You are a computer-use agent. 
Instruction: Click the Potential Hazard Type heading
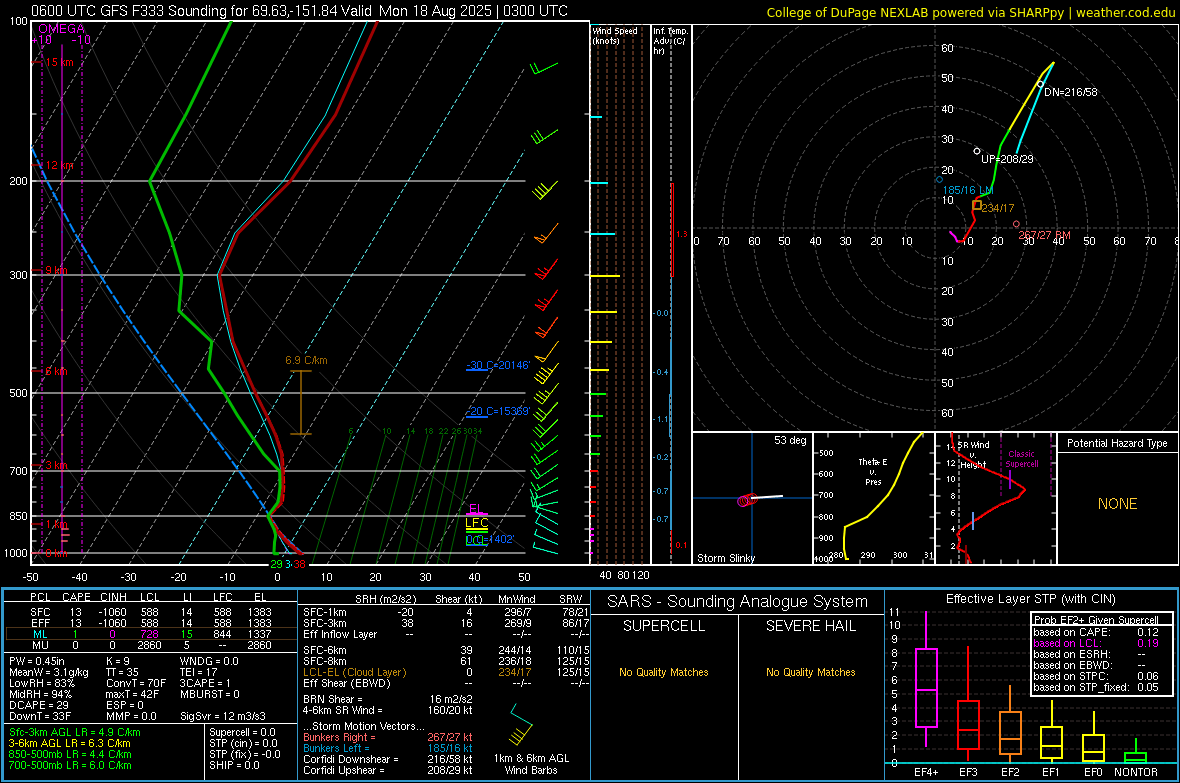[x=1117, y=443]
